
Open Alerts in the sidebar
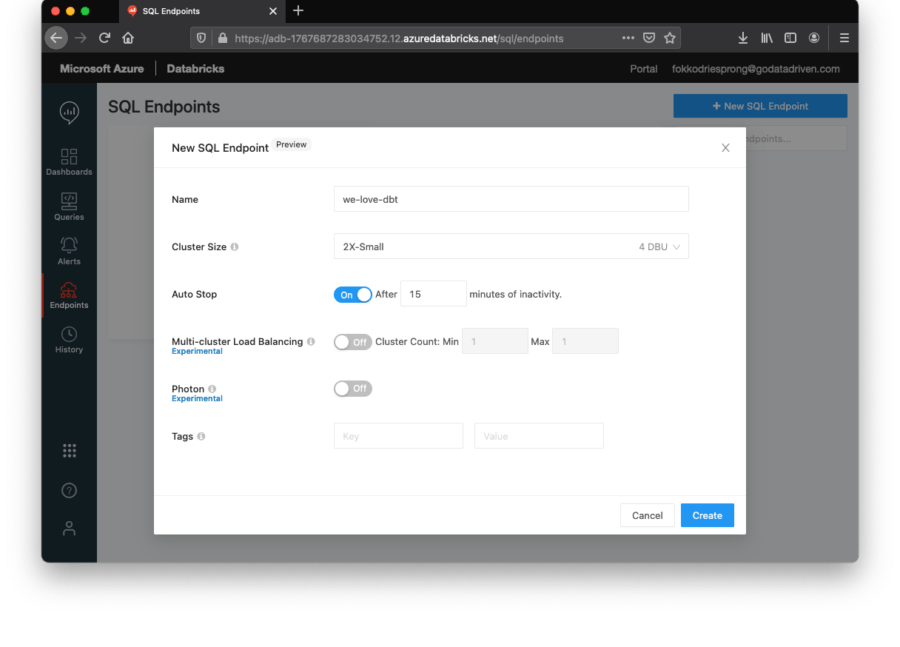click(x=69, y=251)
